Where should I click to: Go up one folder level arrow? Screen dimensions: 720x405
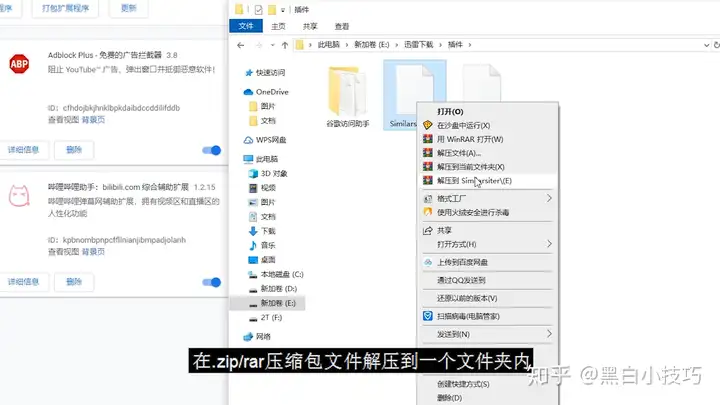pos(285,45)
